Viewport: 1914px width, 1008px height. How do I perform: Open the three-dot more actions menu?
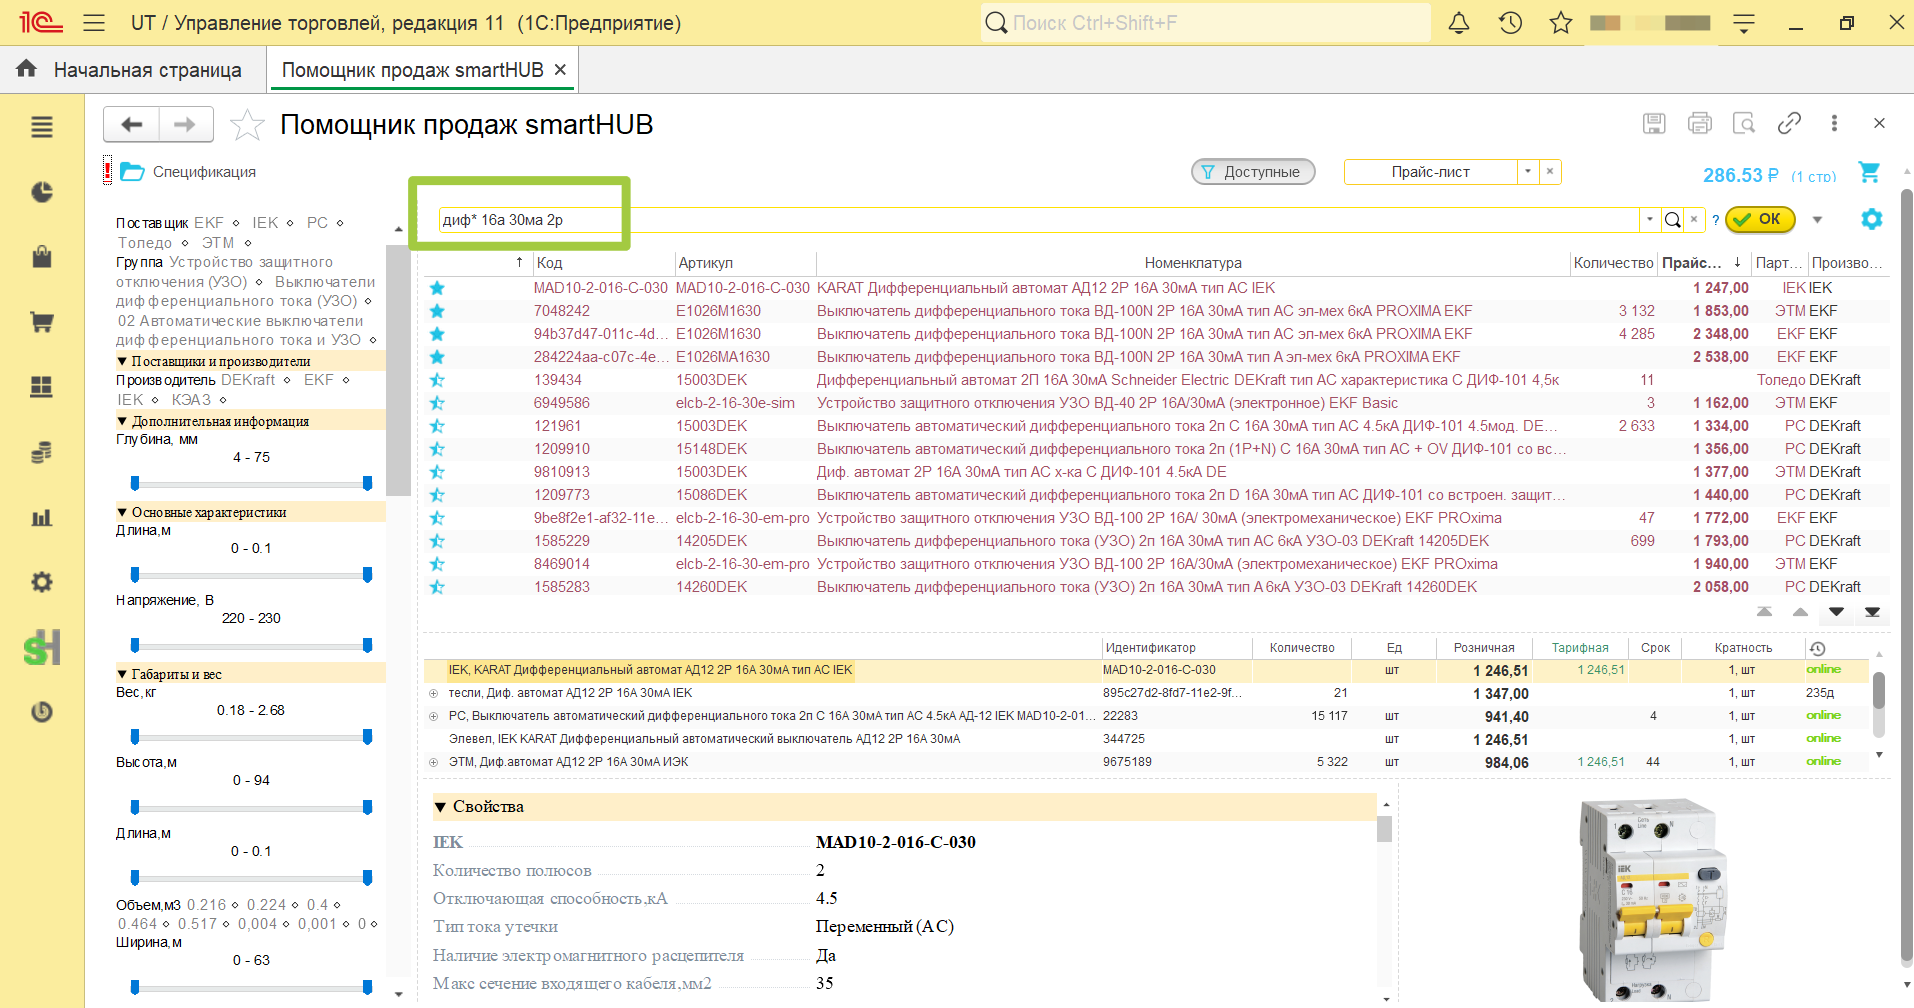(1834, 123)
